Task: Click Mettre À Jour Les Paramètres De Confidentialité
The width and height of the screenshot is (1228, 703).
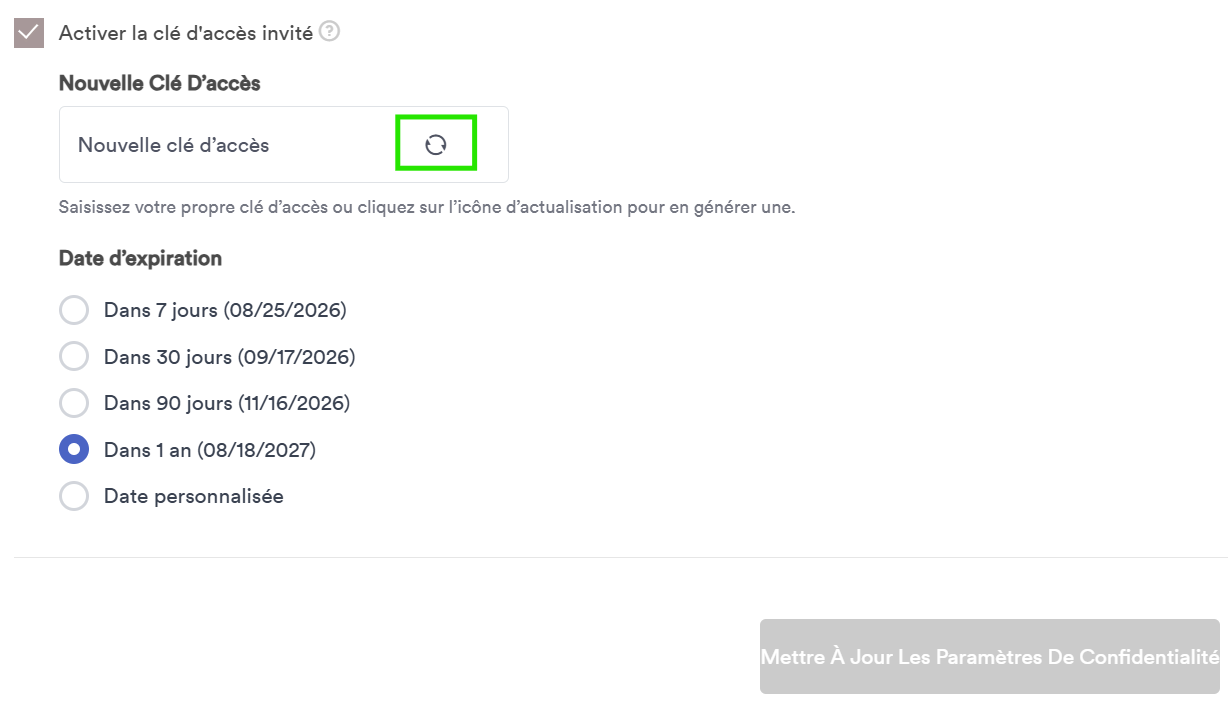Action: coord(990,657)
